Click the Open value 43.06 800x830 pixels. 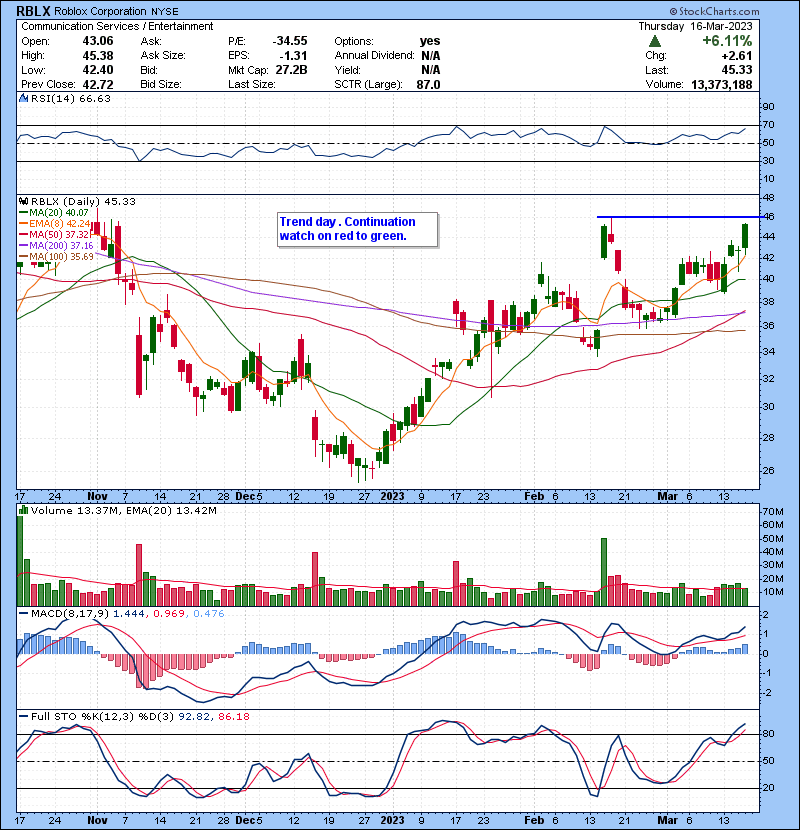point(97,41)
